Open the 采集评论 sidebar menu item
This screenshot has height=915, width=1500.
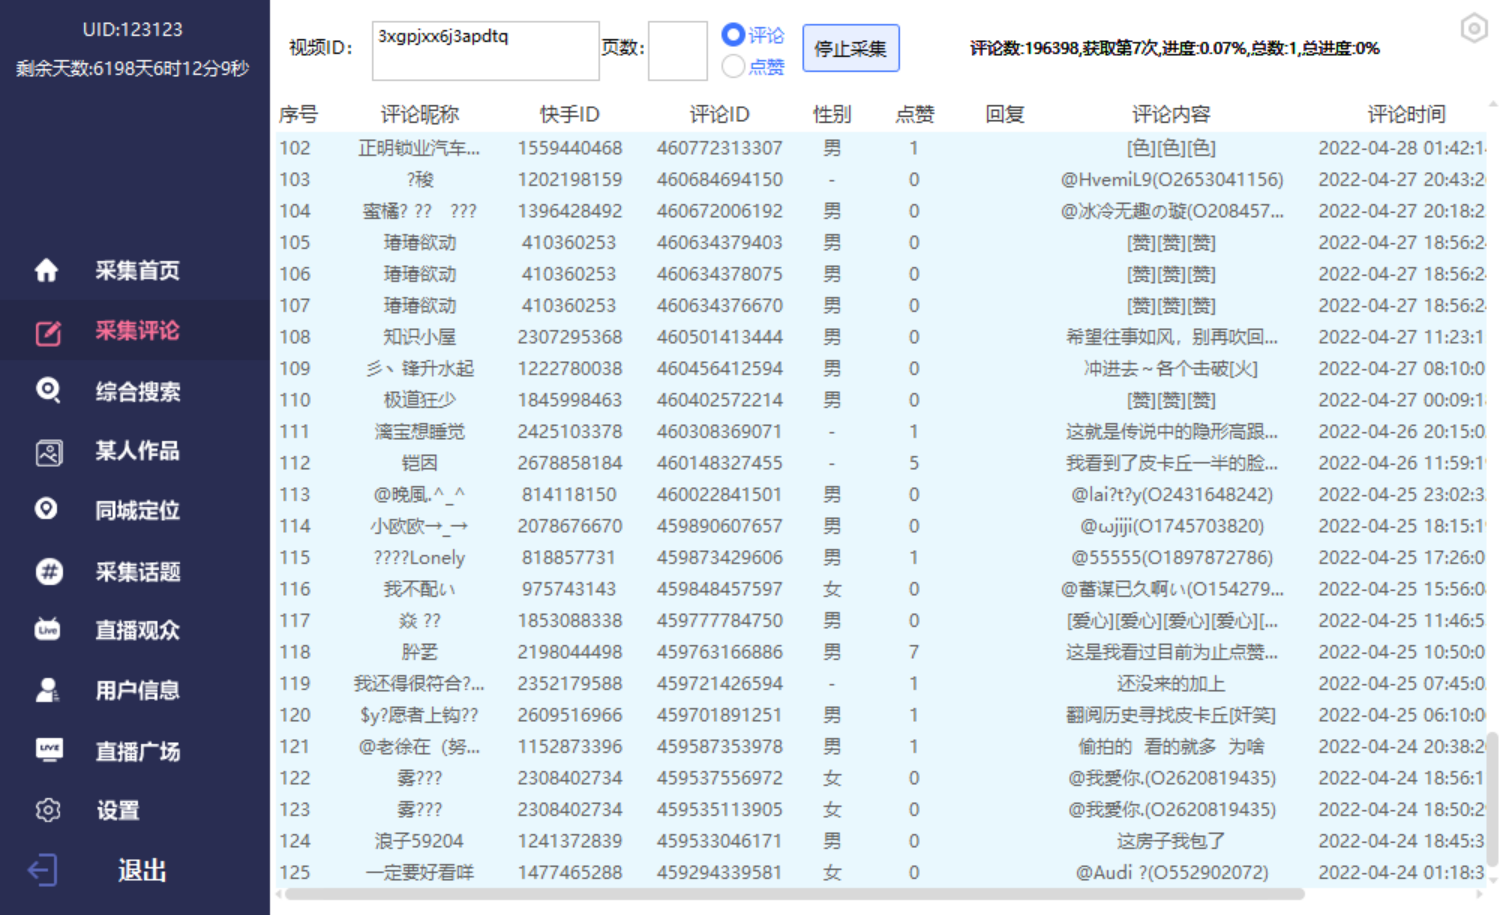(135, 330)
